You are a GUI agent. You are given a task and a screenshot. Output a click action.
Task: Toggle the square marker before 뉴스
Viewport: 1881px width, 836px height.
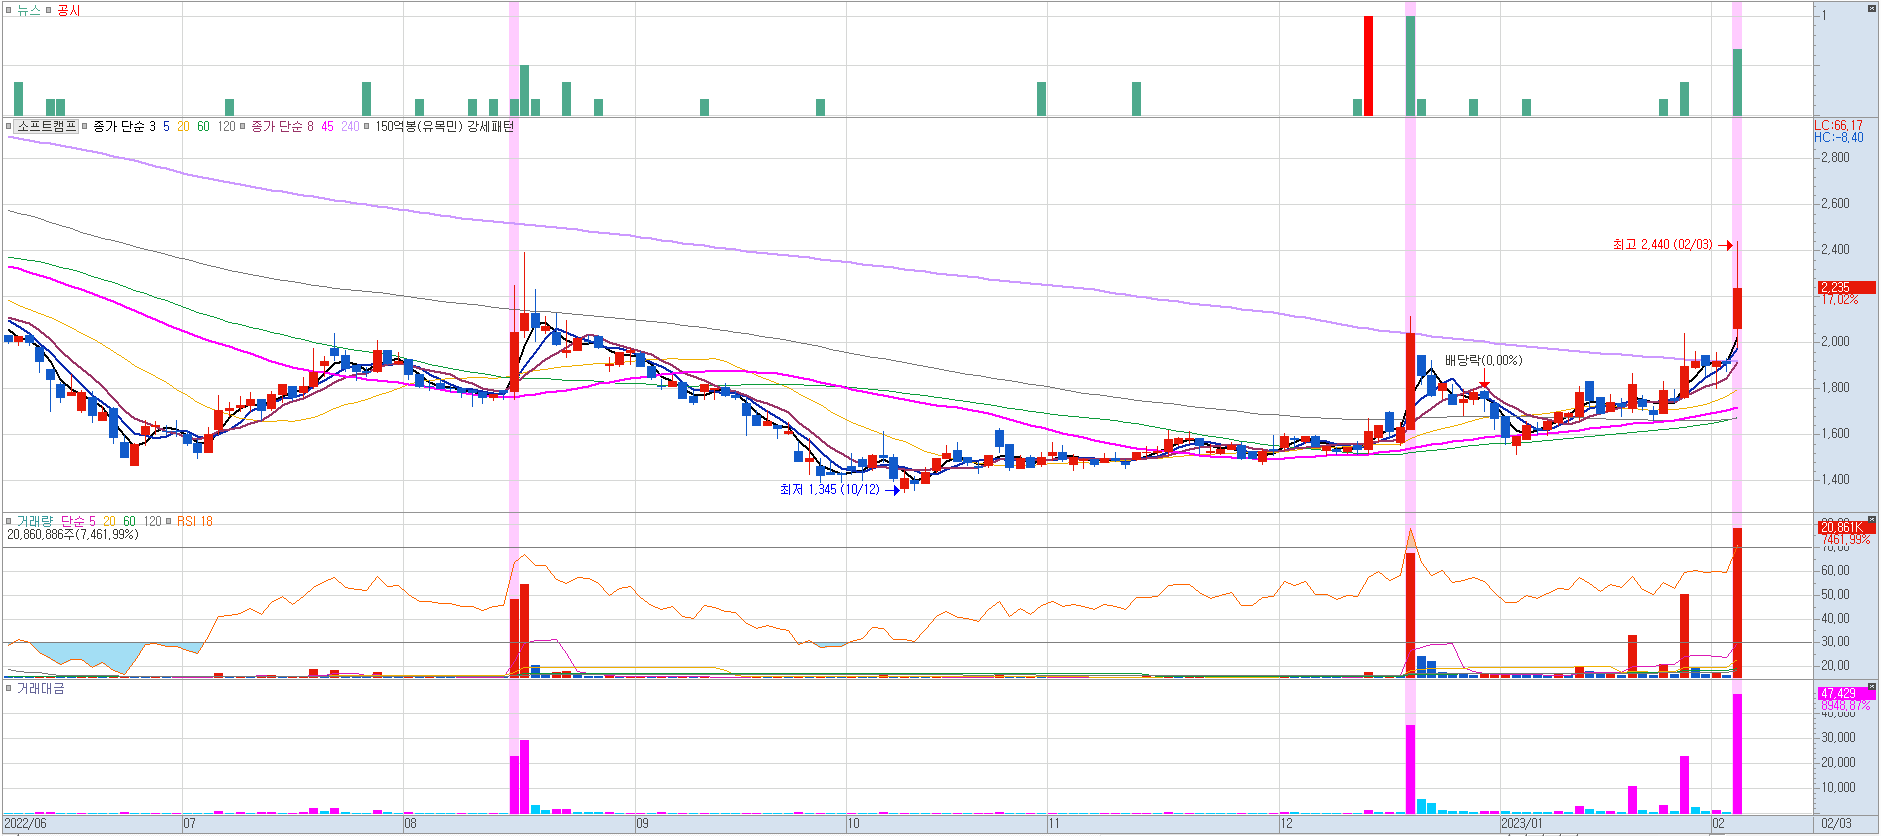pyautogui.click(x=9, y=10)
